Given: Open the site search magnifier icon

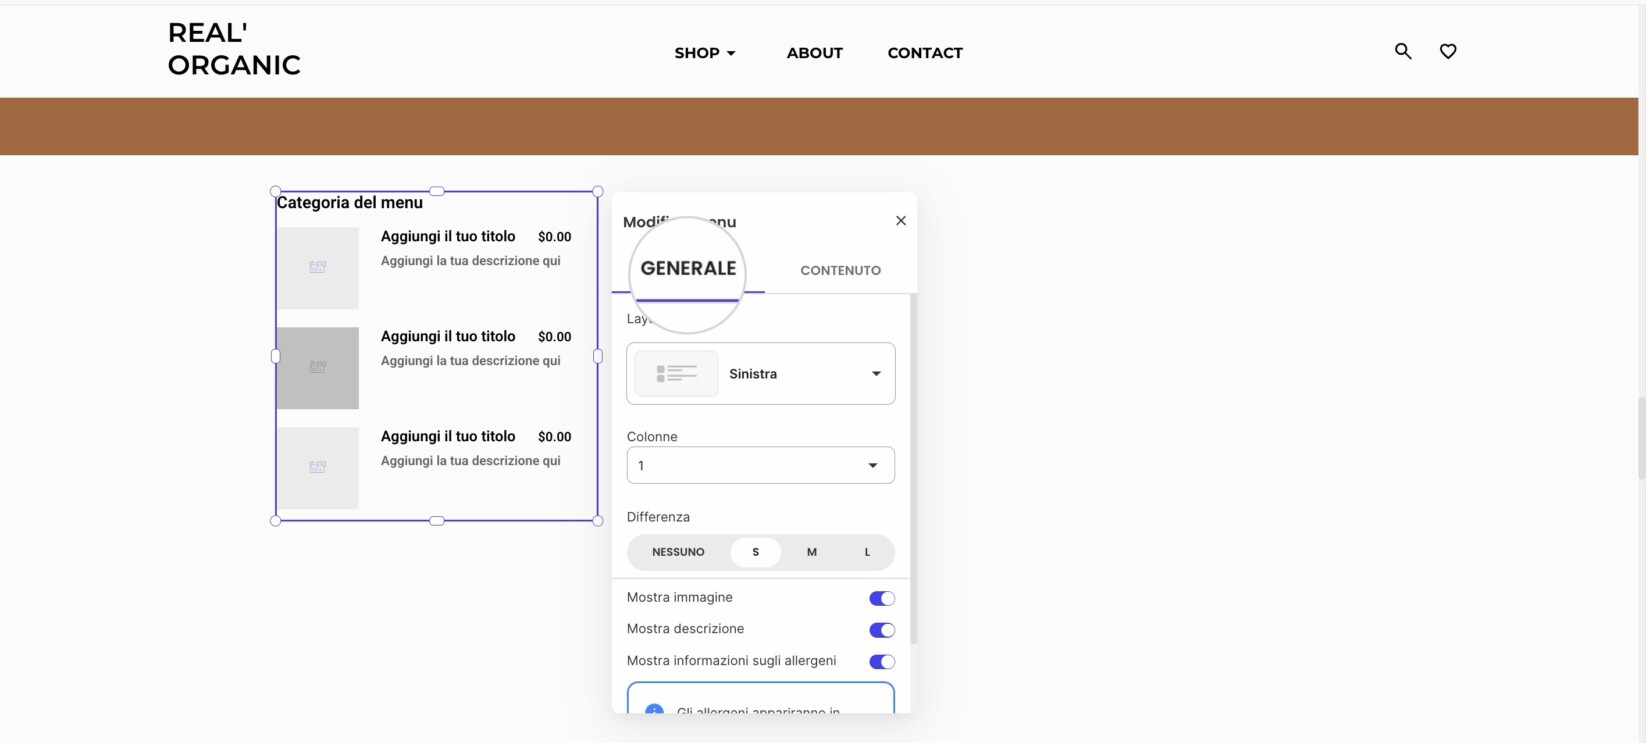Looking at the screenshot, I should pos(1403,51).
